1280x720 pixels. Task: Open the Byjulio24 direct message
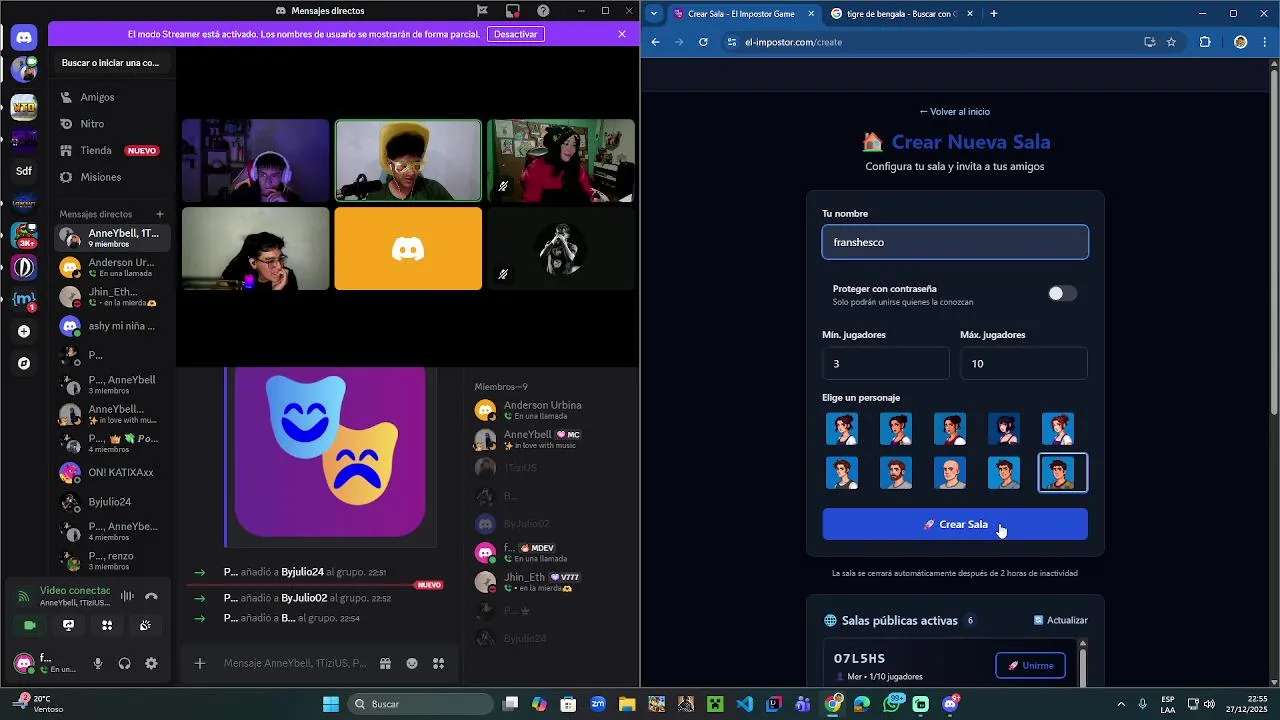(111, 502)
